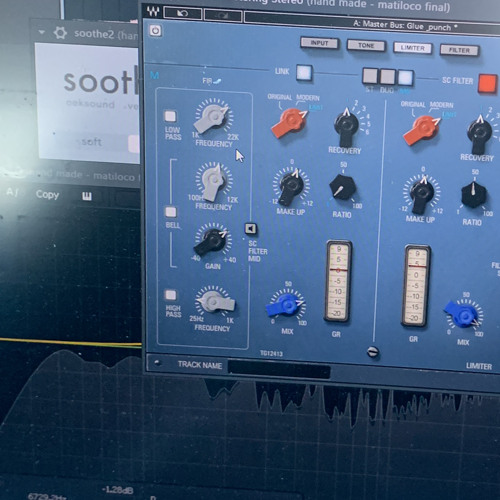The image size is (500, 500).
Task: Click the right channel red Original/Modern selector knob
Action: pos(423,129)
